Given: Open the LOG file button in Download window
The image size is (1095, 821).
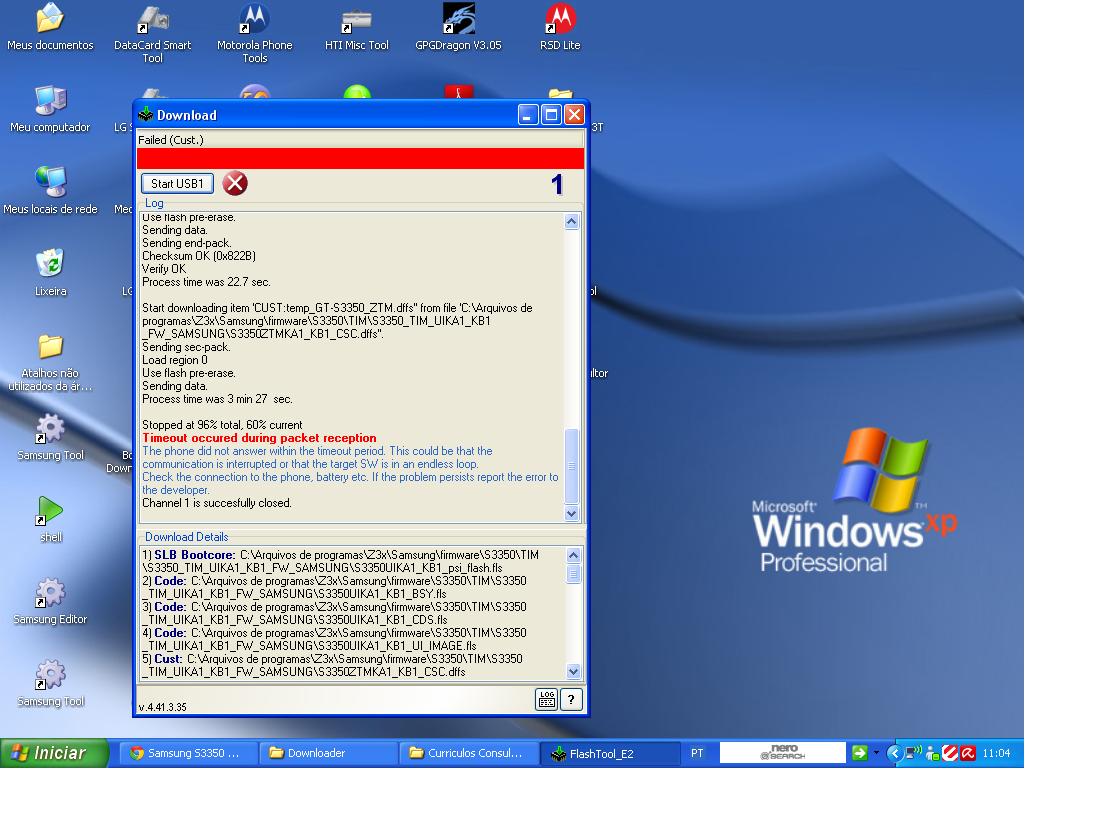Looking at the screenshot, I should (547, 699).
